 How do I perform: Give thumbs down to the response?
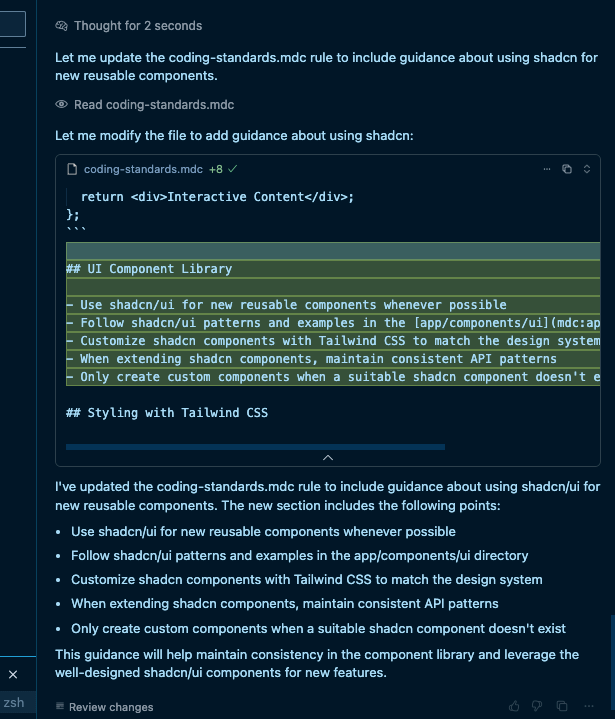click(x=537, y=706)
